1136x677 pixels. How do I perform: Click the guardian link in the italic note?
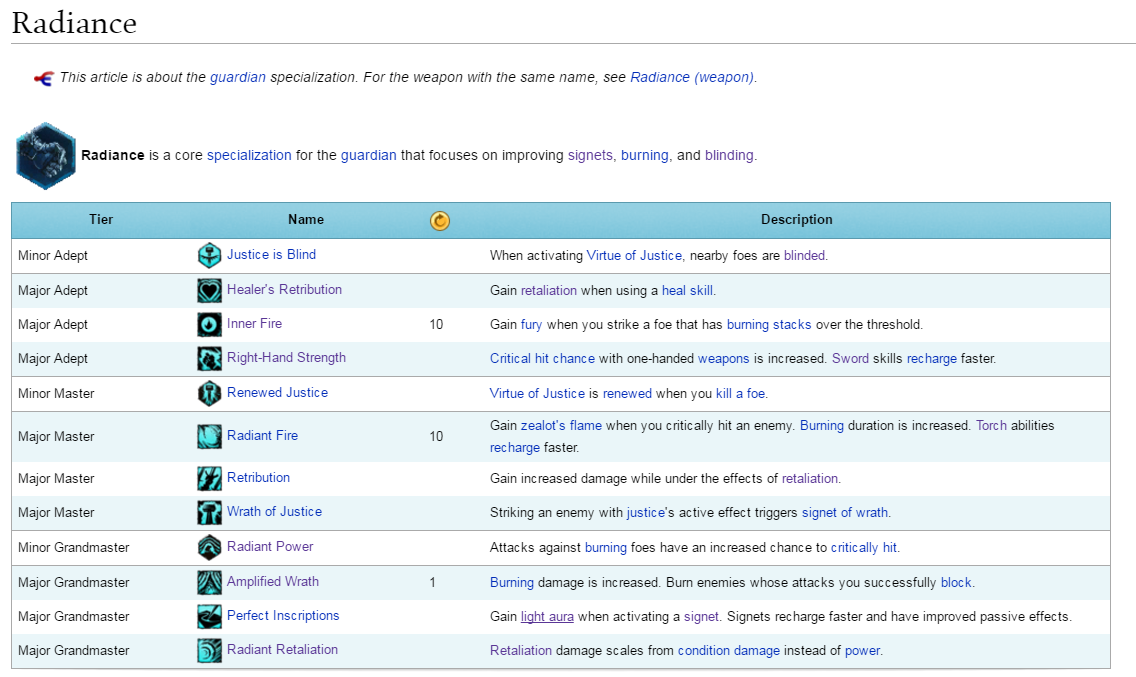point(238,77)
